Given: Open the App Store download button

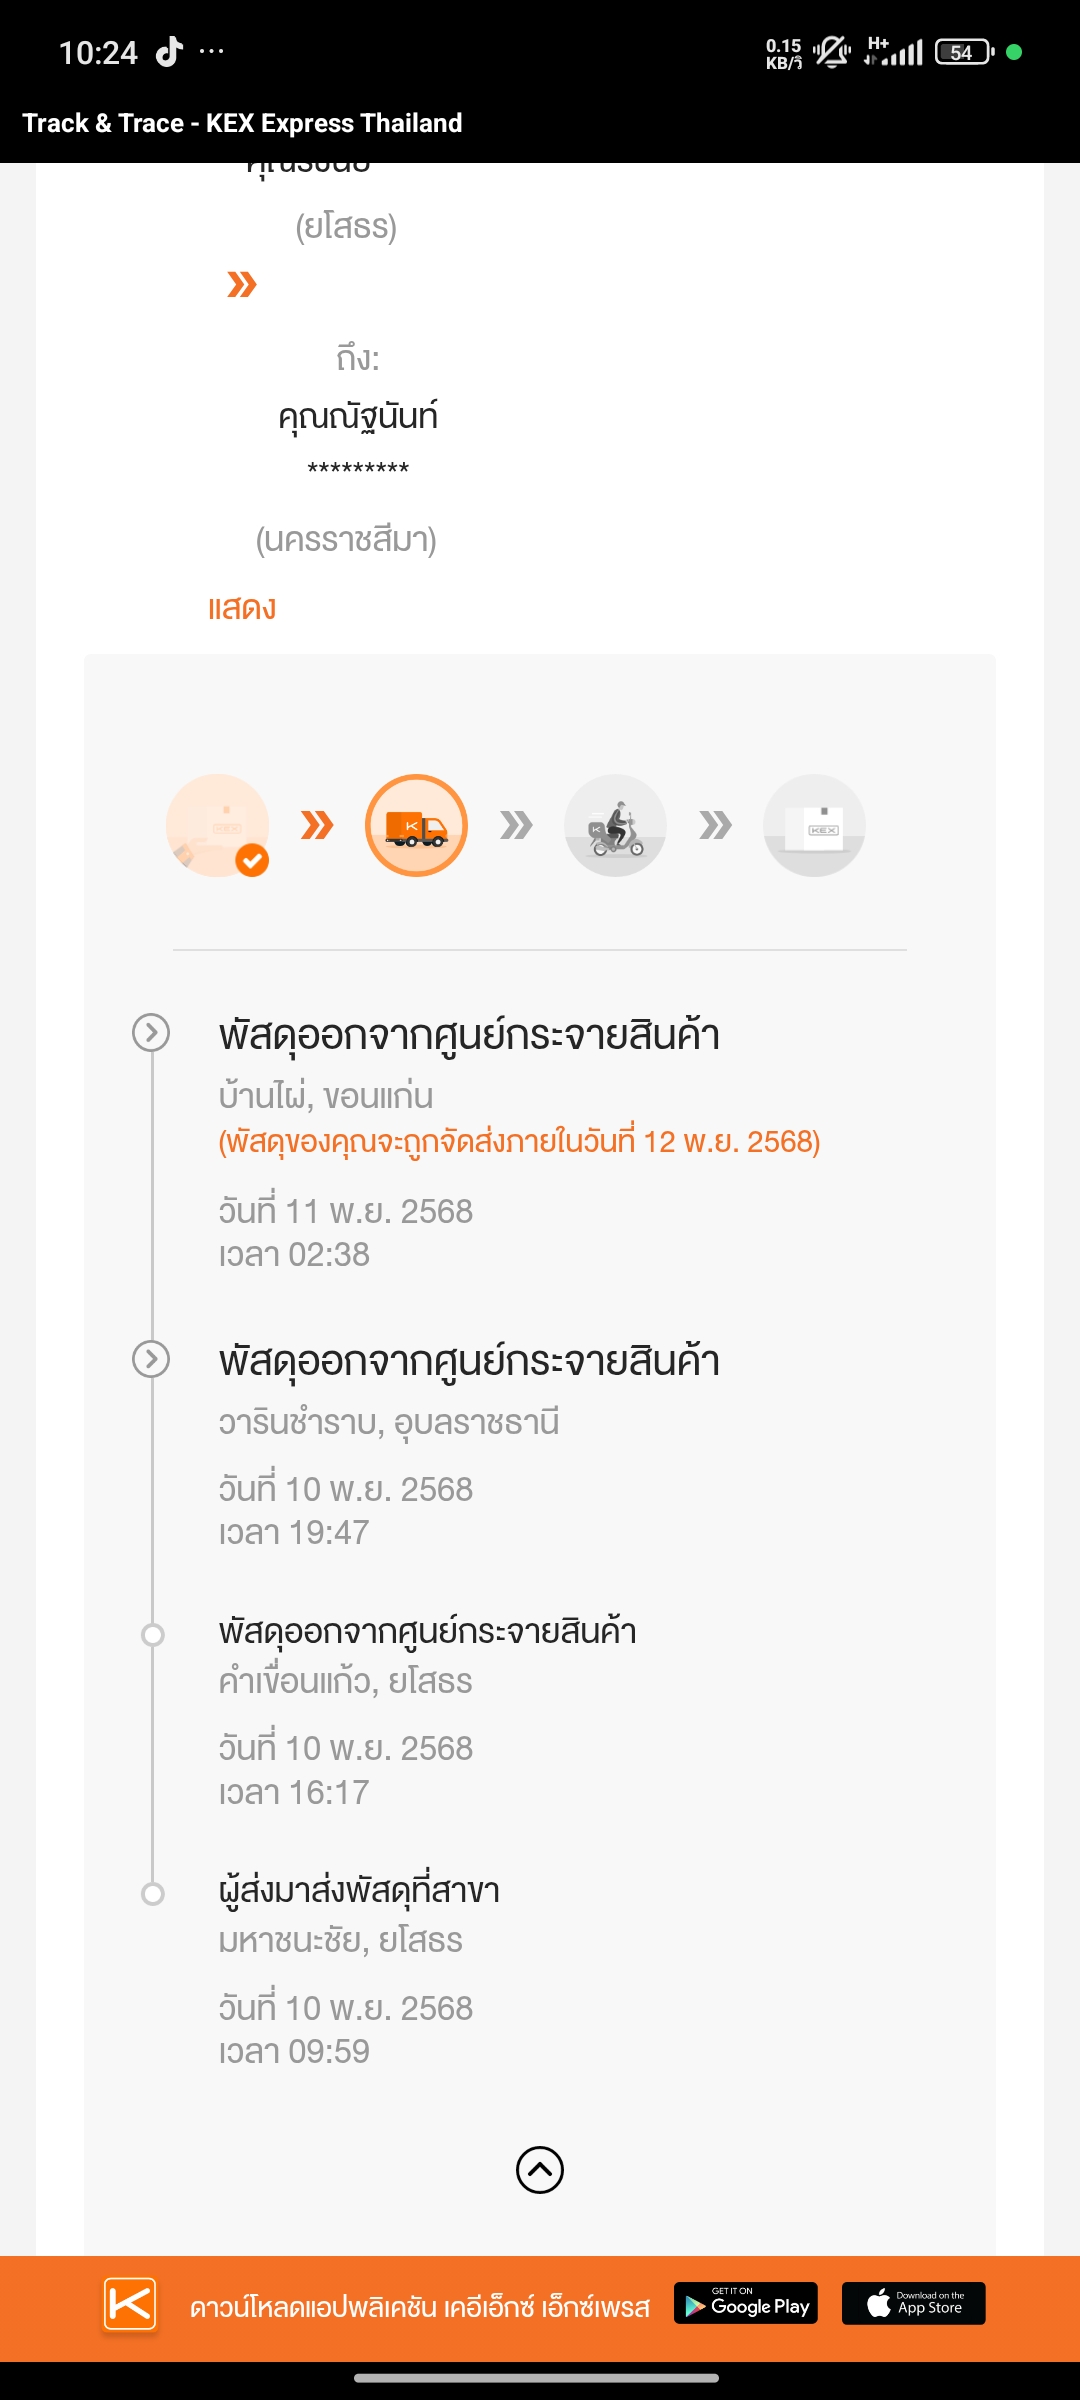Looking at the screenshot, I should point(913,2304).
